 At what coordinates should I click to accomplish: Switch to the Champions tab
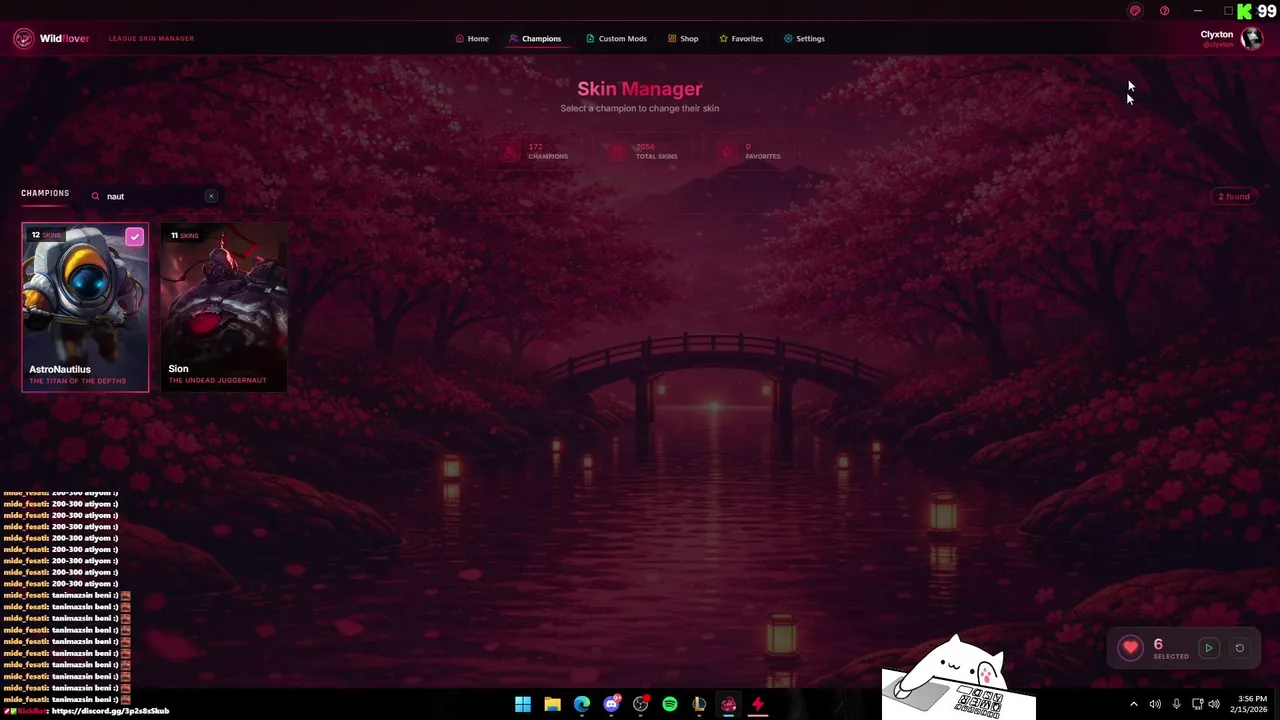click(x=535, y=39)
